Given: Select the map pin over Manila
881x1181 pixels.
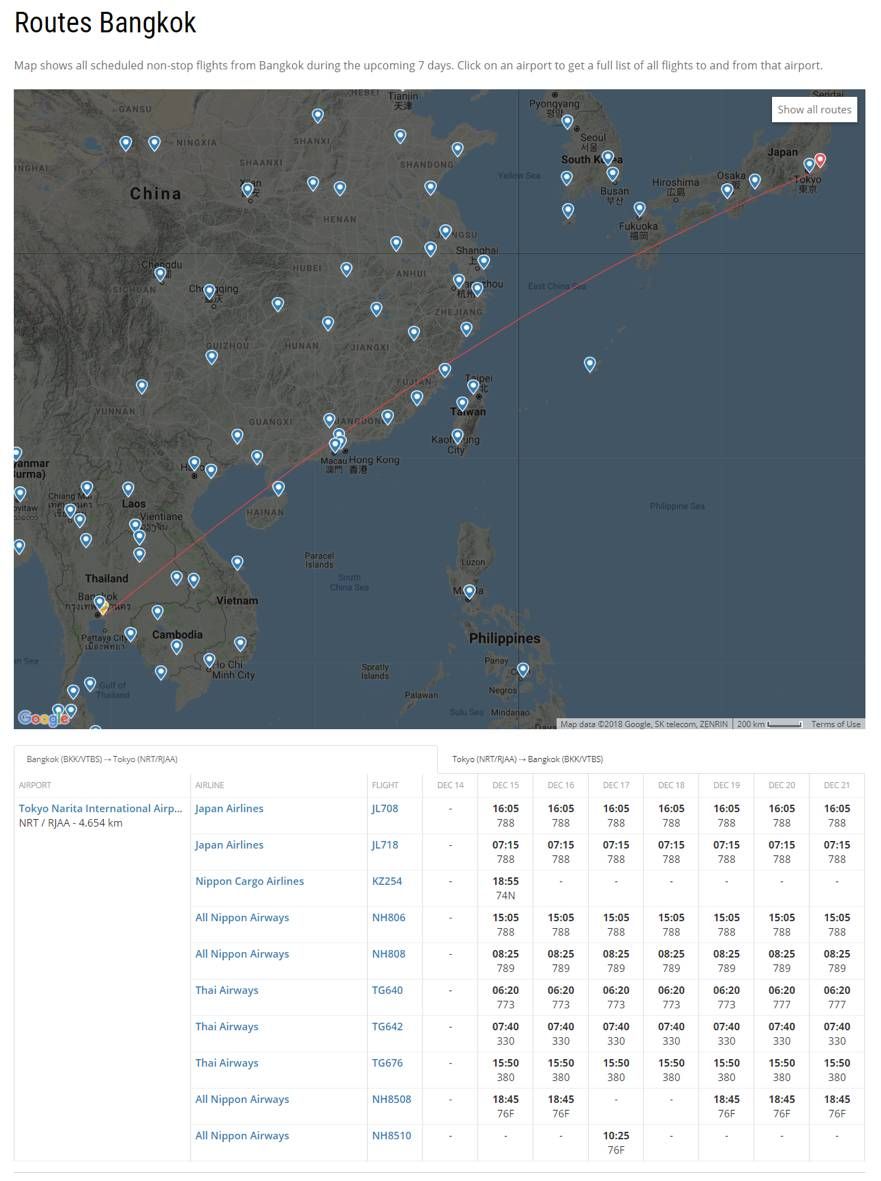Looking at the screenshot, I should [x=469, y=592].
